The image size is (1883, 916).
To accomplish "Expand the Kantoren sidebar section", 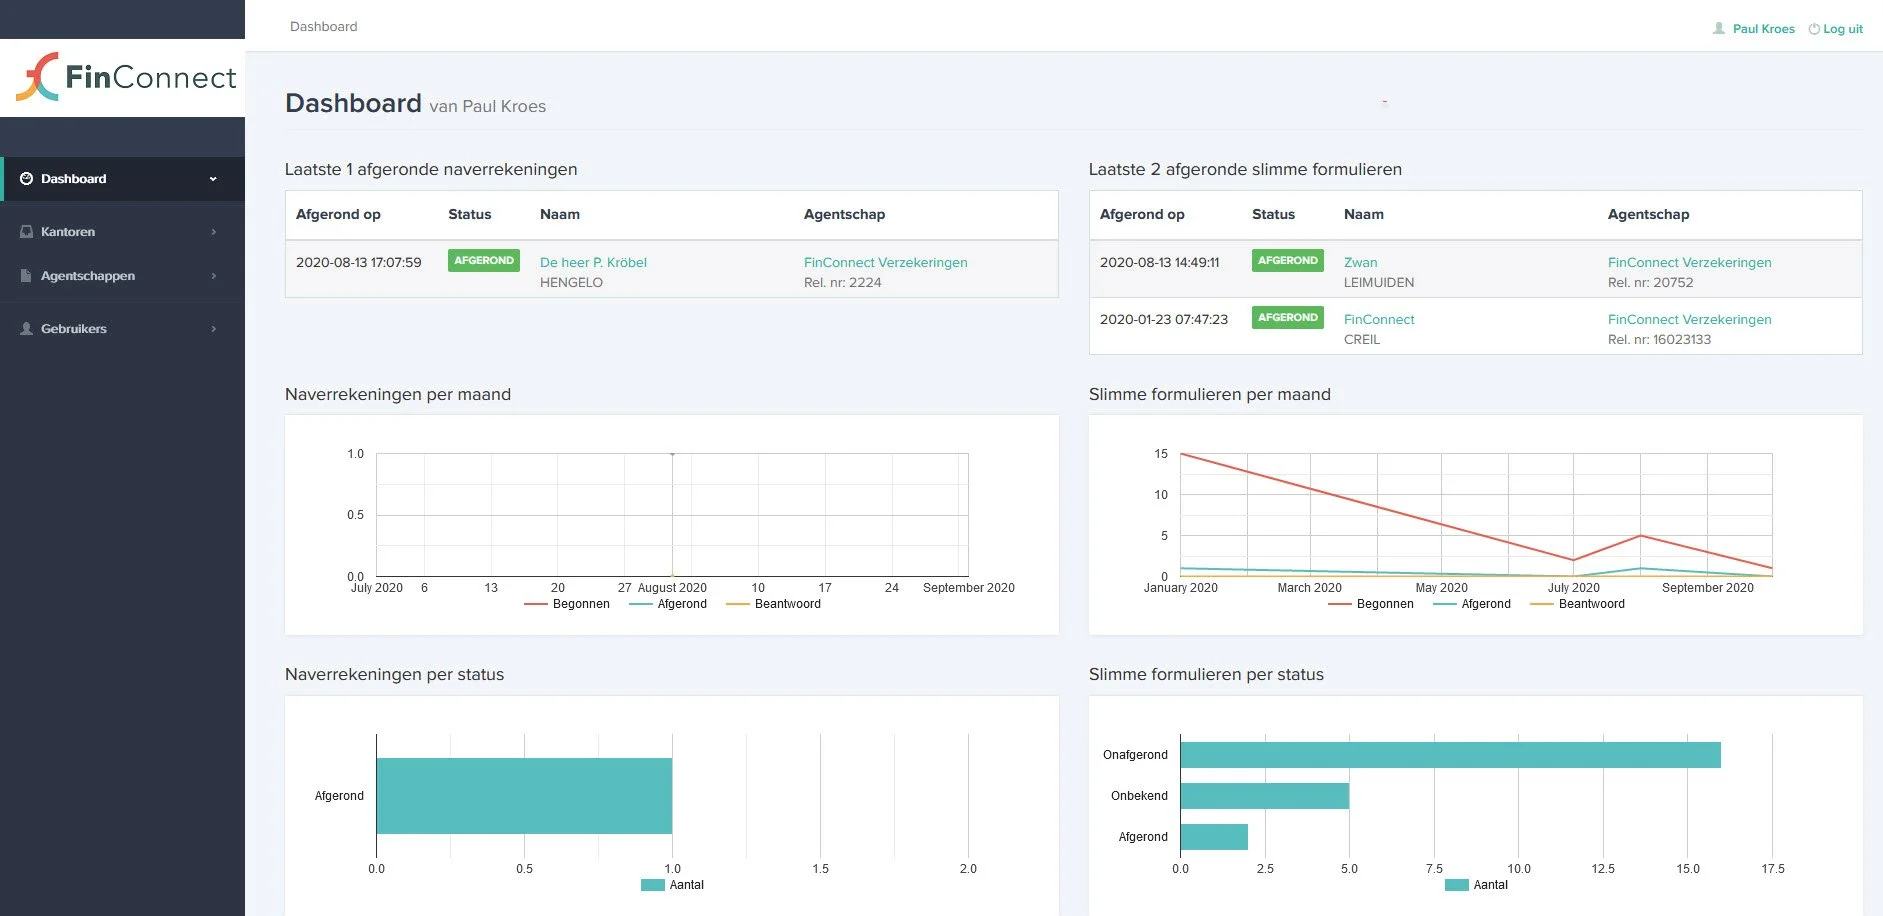I will click(x=122, y=231).
